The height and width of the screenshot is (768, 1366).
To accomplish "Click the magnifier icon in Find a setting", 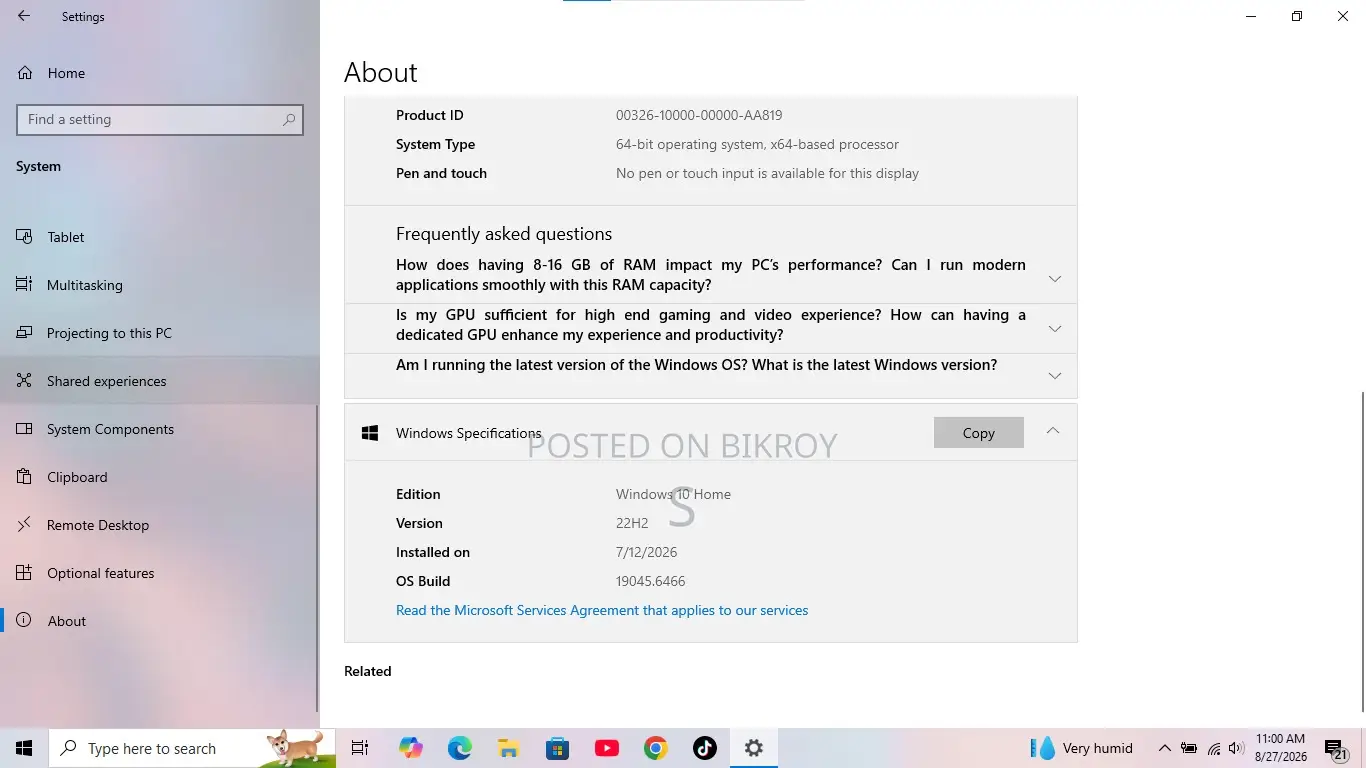I will pos(289,119).
